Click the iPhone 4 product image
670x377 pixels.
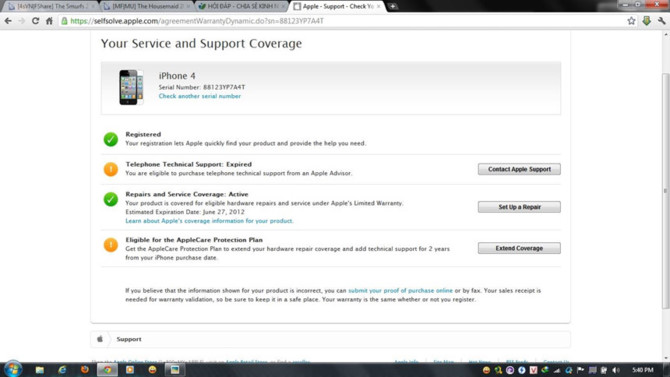(131, 87)
